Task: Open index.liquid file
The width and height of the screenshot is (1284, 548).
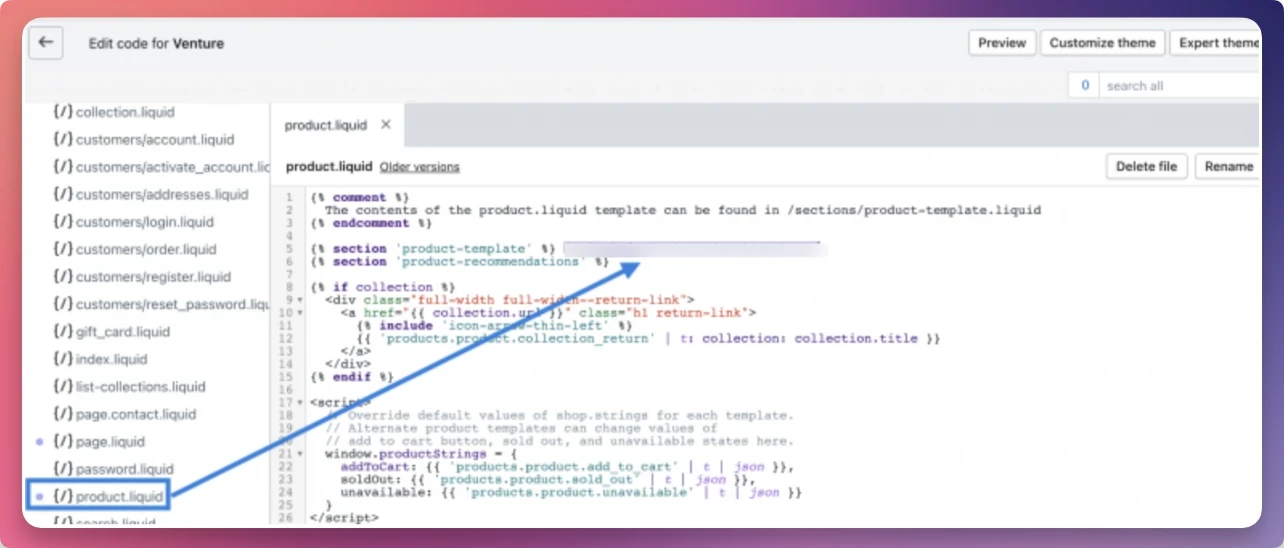Action: point(112,359)
